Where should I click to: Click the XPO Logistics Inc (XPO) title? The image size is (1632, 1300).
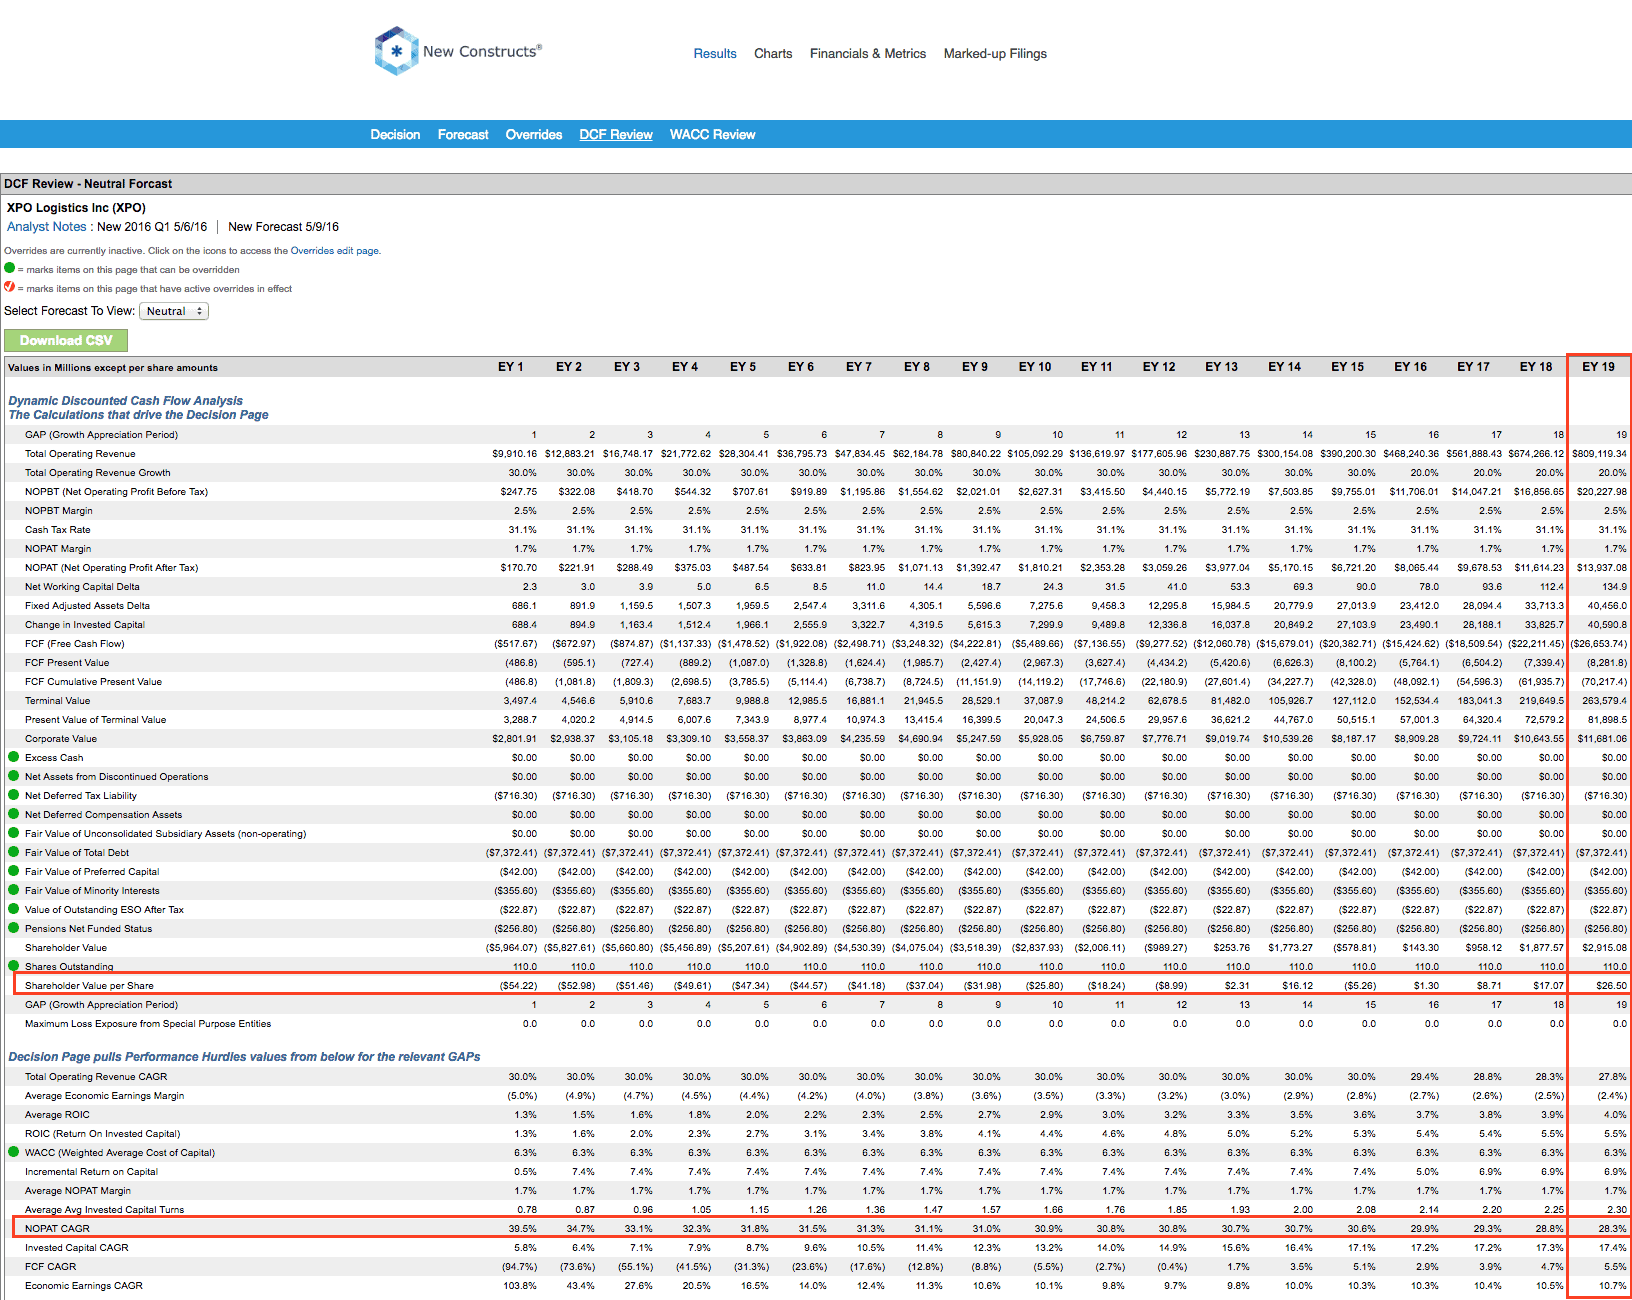point(76,208)
